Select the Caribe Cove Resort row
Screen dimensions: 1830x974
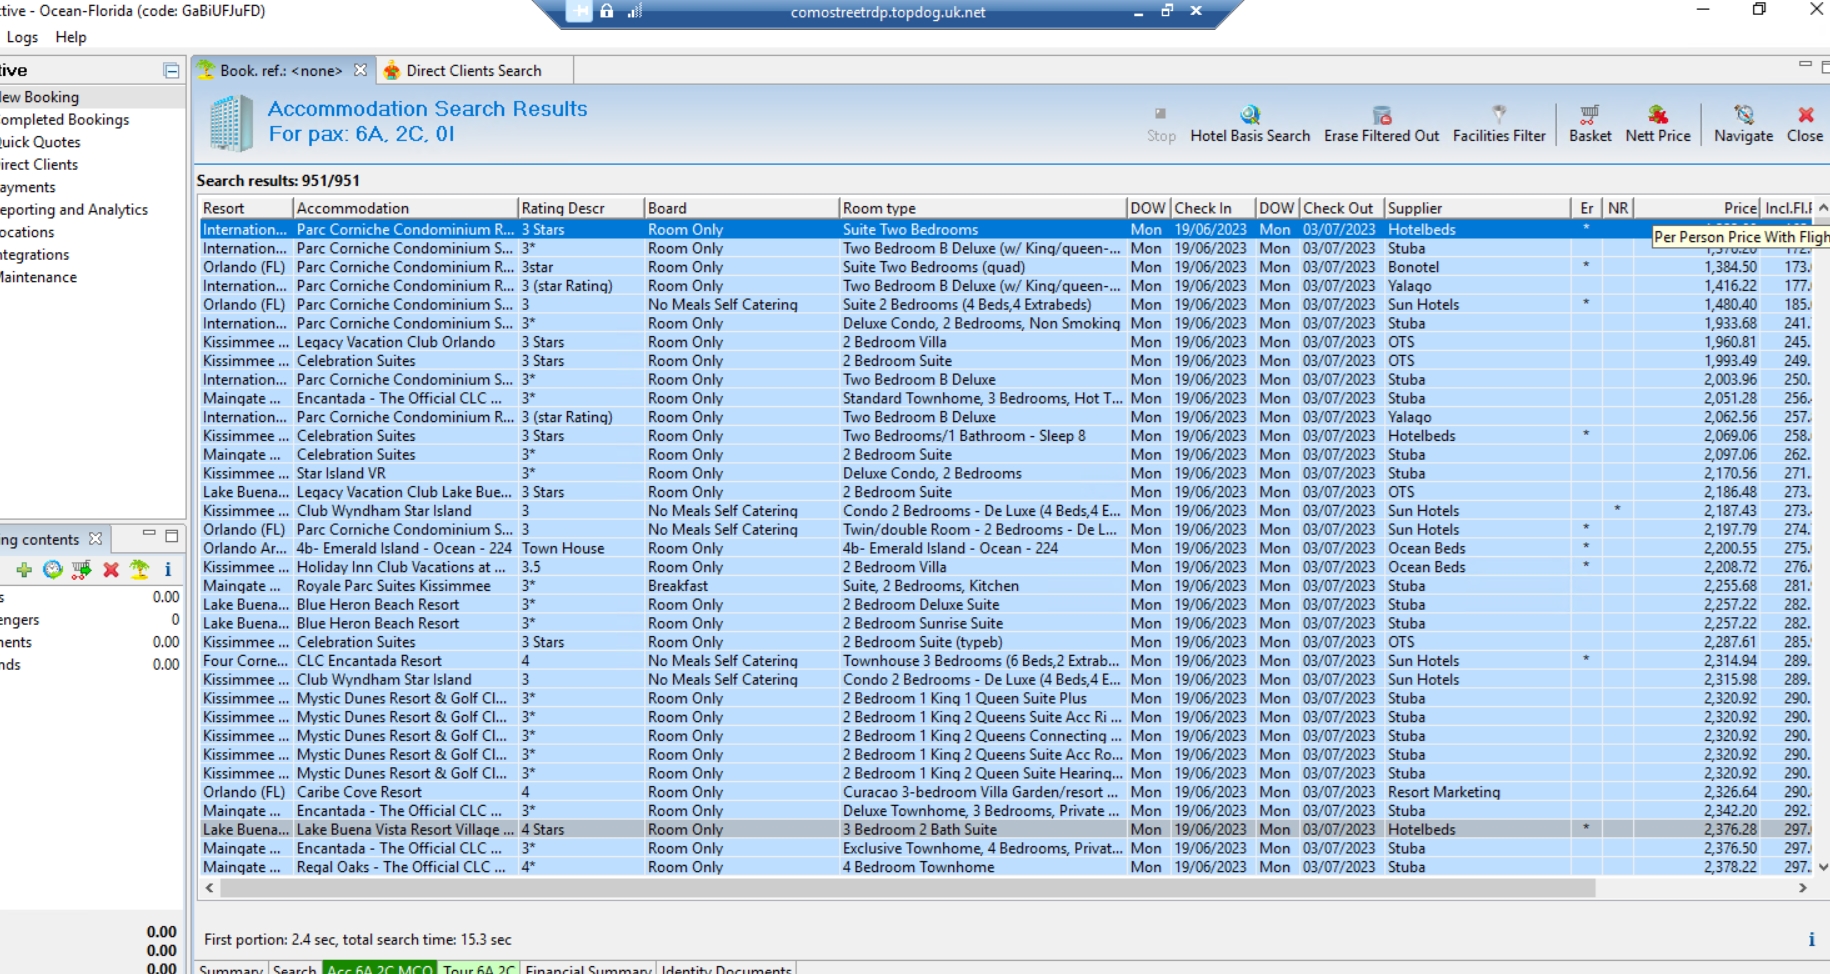pos(1006,792)
